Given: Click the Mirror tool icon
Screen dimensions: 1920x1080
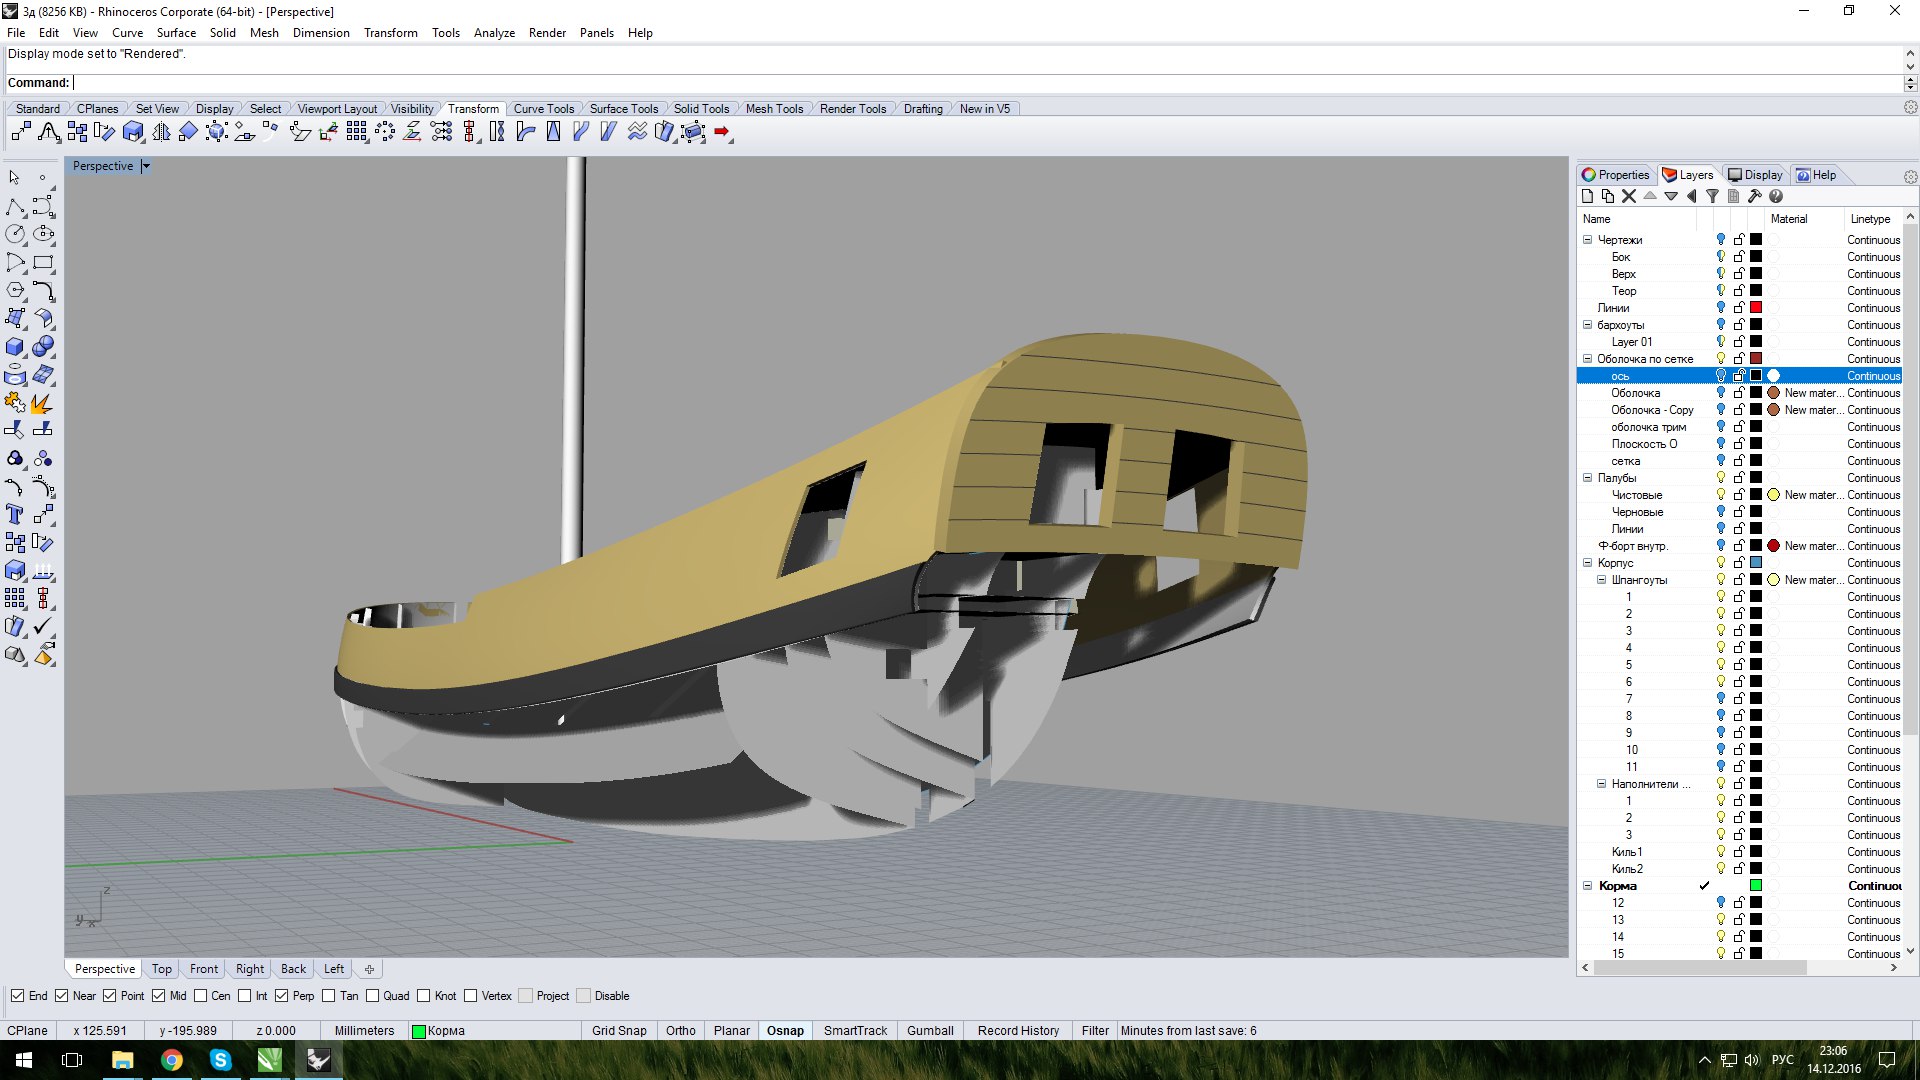Looking at the screenshot, I should tap(161, 132).
